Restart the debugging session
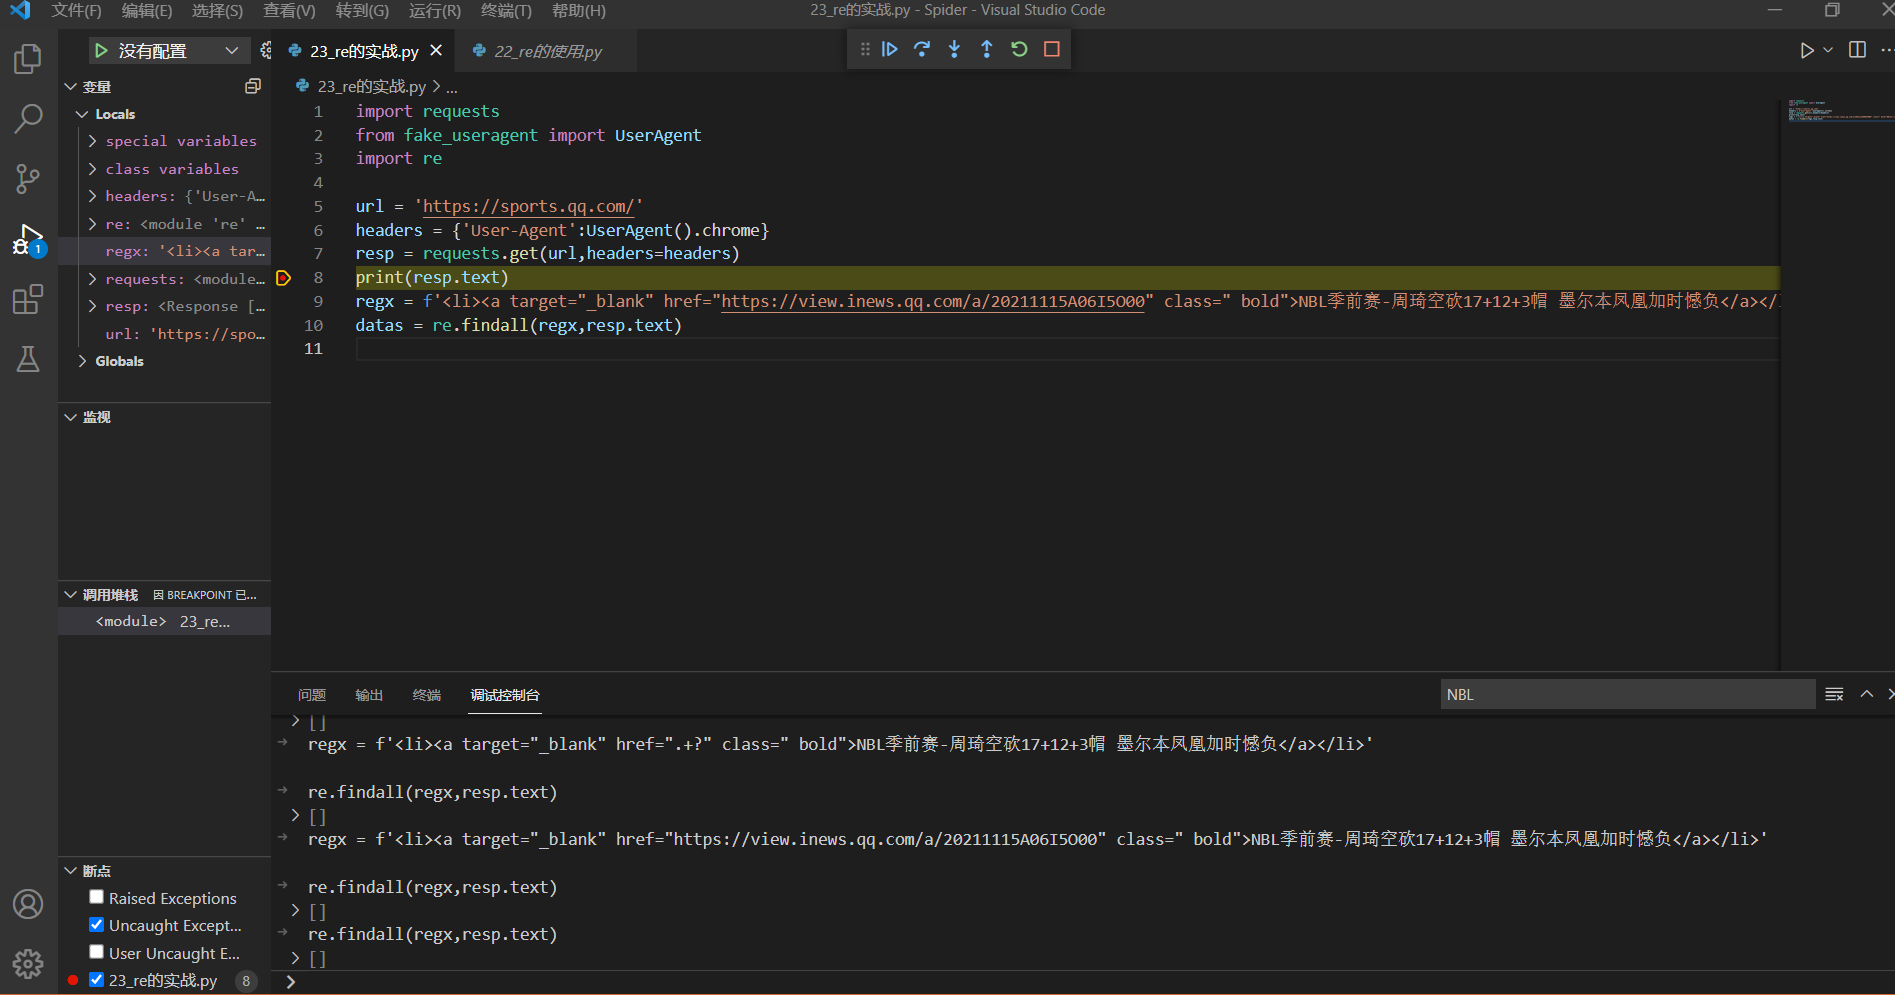 1019,49
